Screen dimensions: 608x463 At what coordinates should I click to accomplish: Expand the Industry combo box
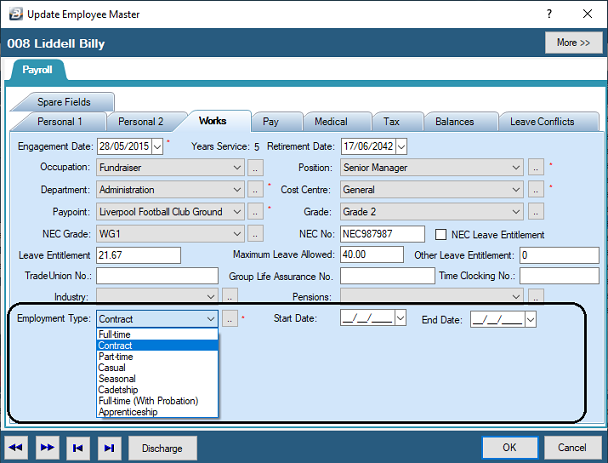[211, 297]
